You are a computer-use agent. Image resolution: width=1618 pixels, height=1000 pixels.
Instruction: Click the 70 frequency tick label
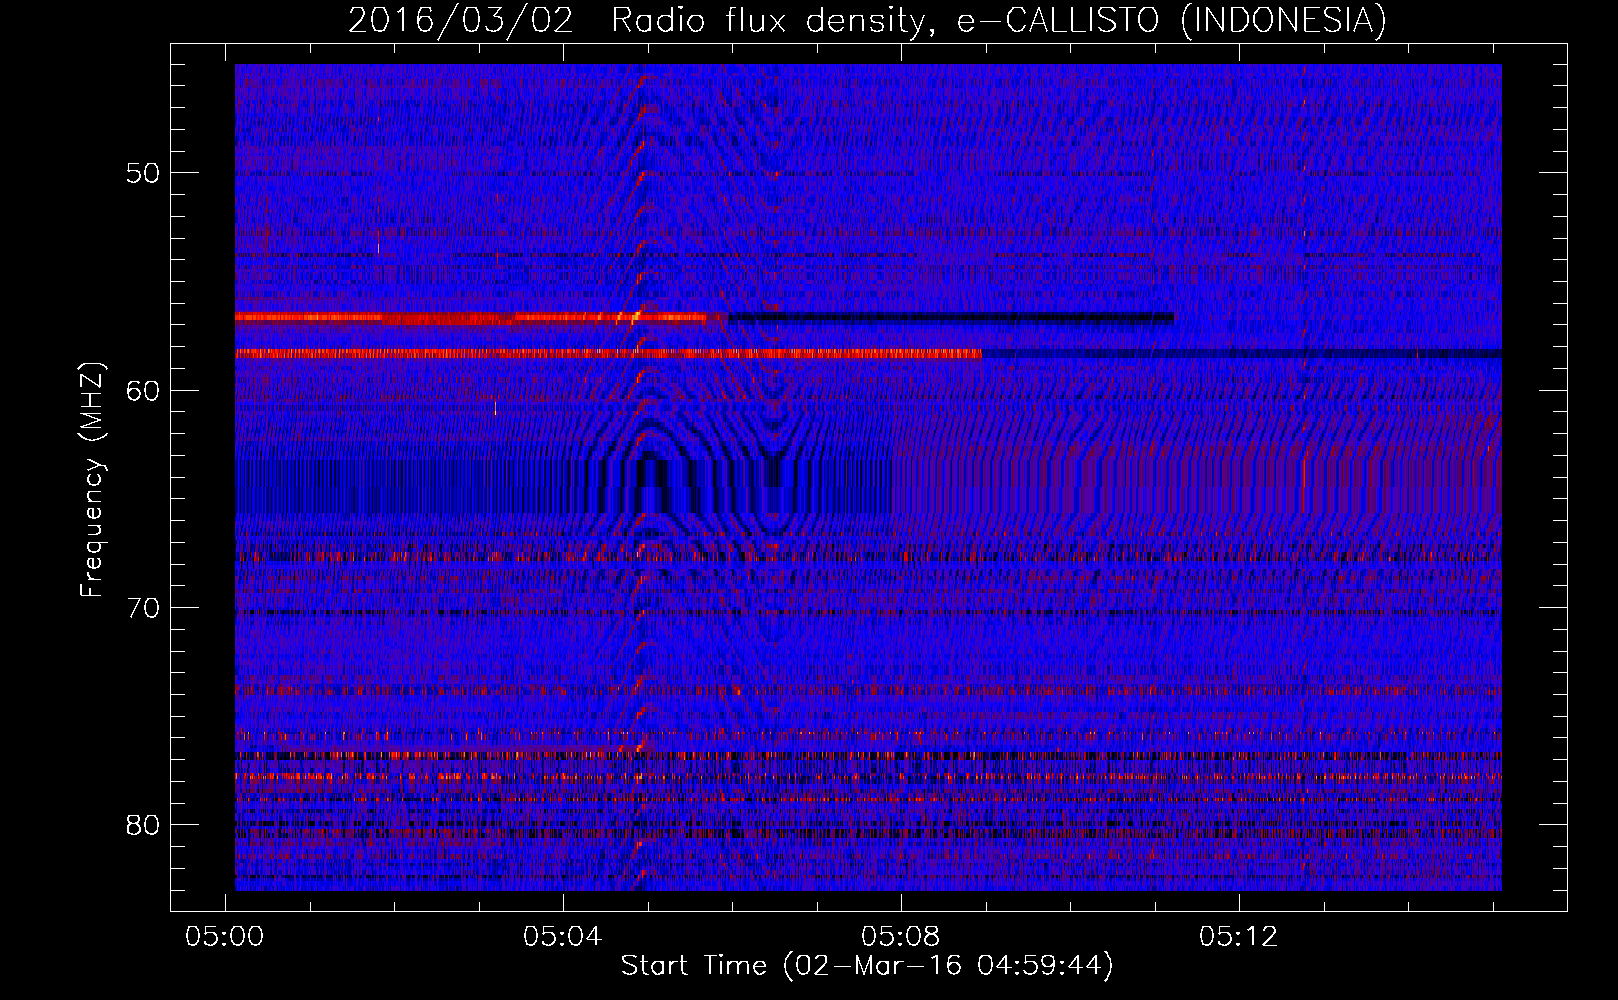coord(143,608)
